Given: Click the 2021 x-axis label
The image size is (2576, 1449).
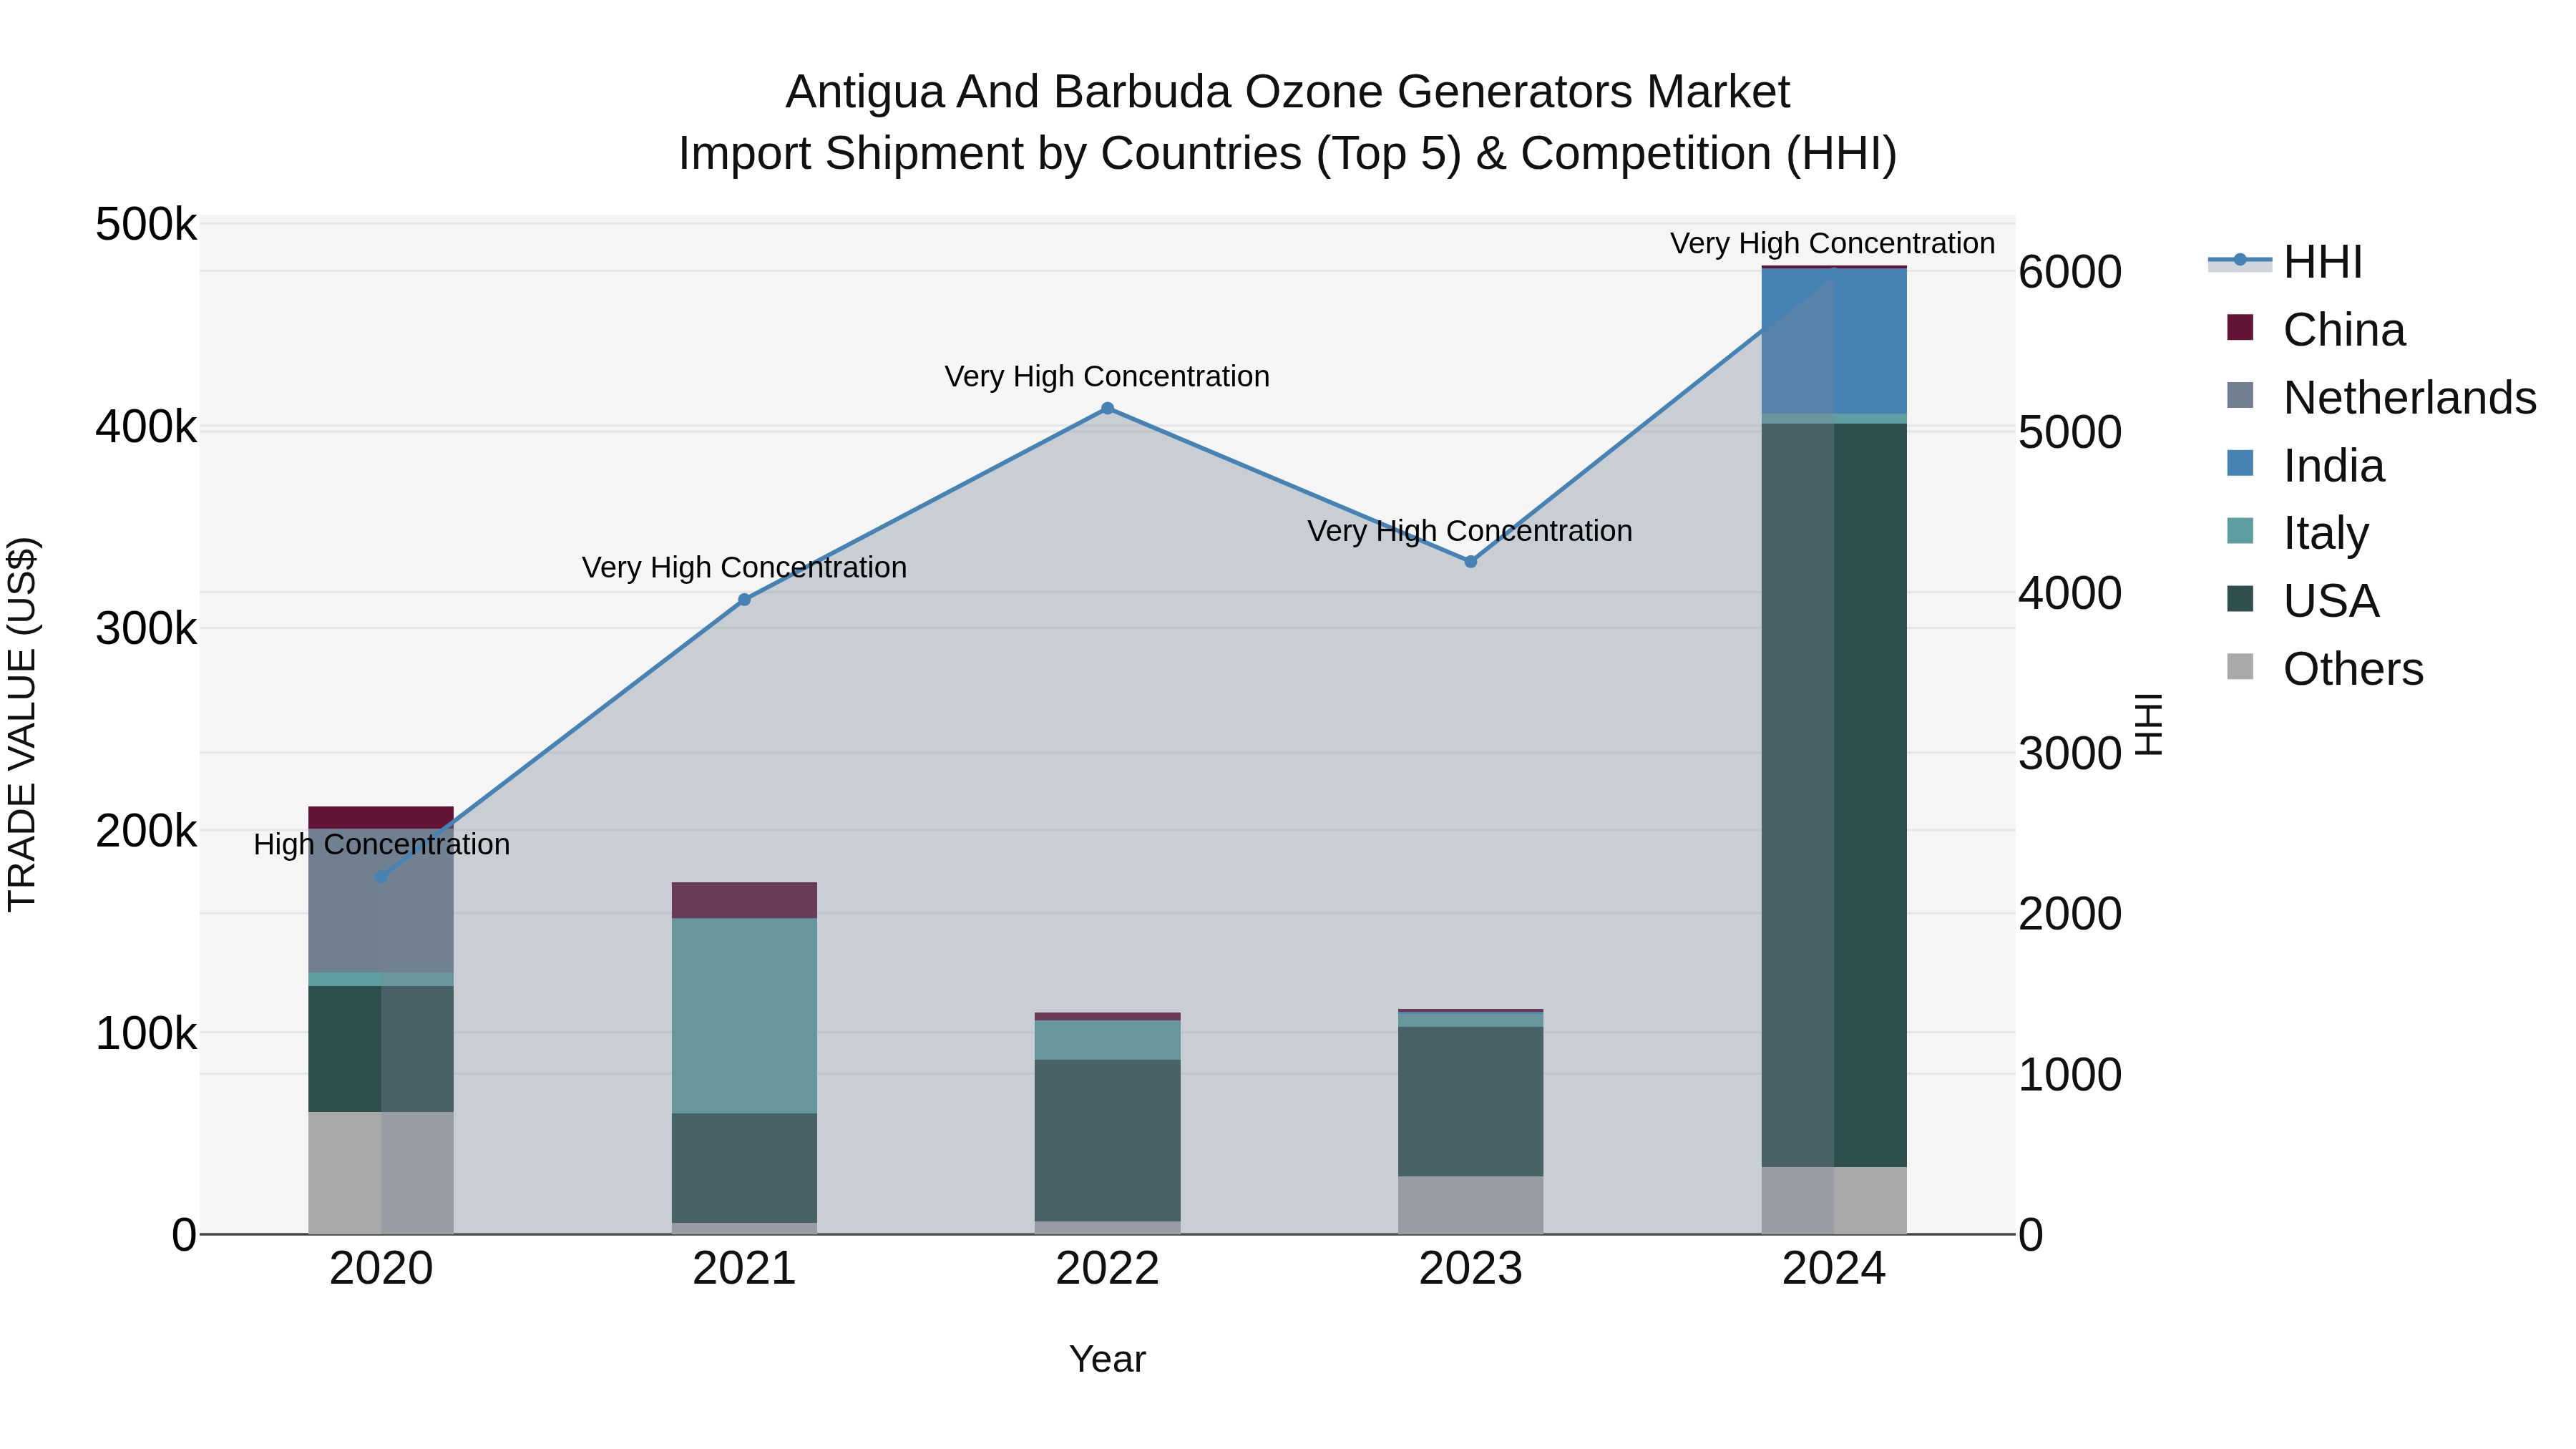Looking at the screenshot, I should pyautogui.click(x=744, y=1269).
